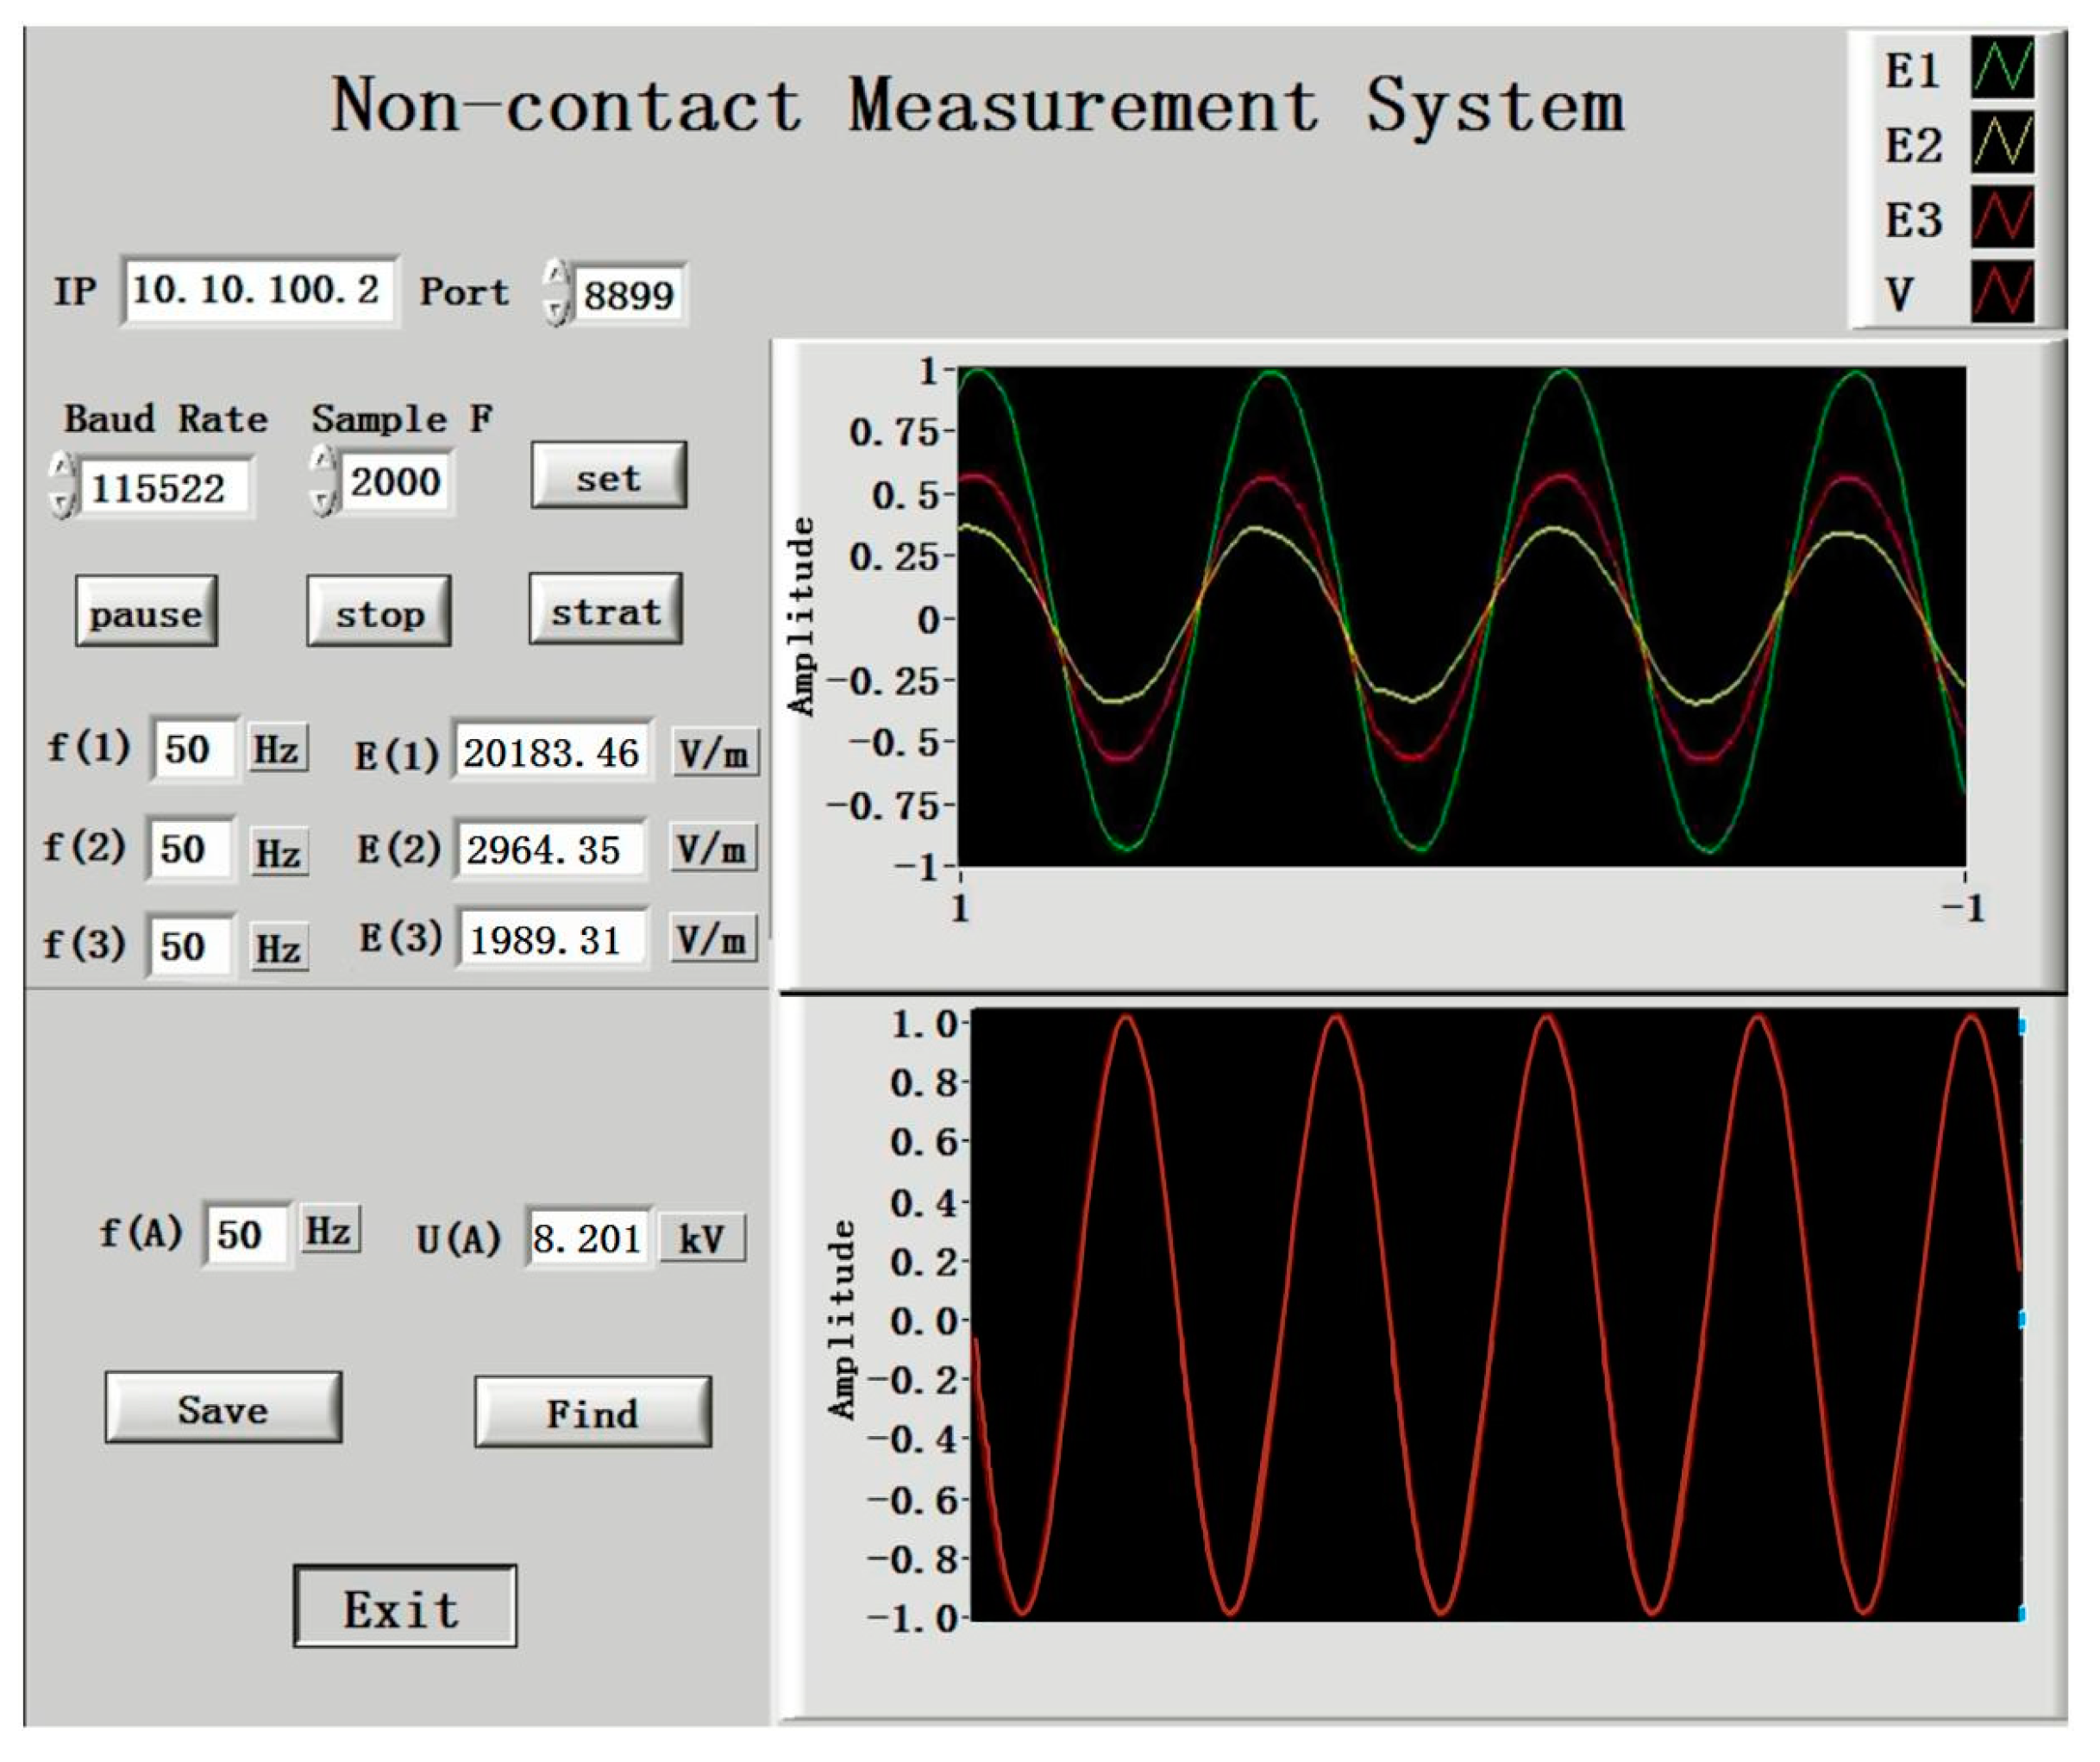The width and height of the screenshot is (2100, 1762).
Task: Click the IP address input field
Action: point(258,291)
